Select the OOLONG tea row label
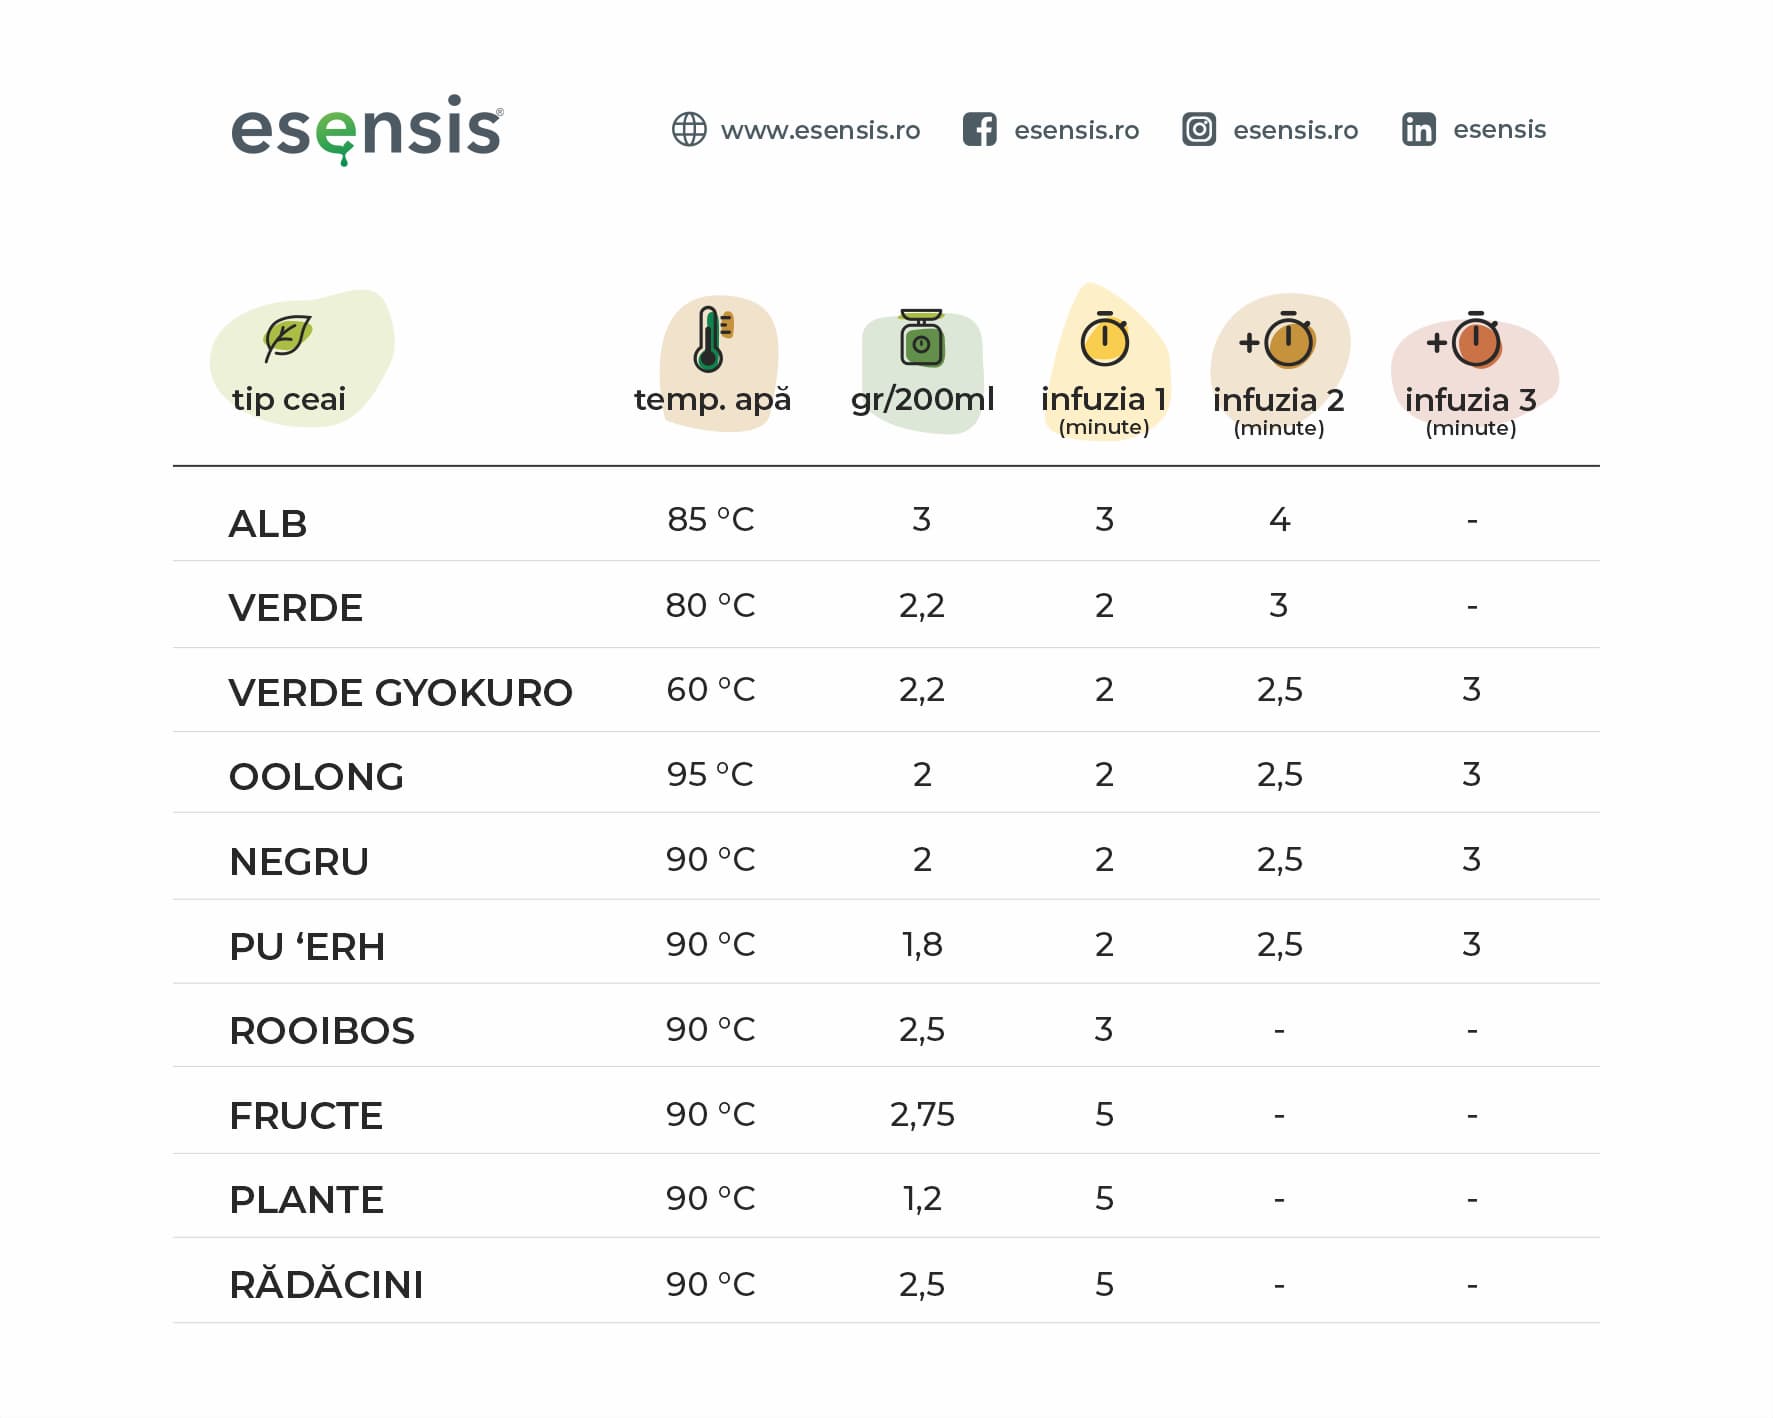 pyautogui.click(x=316, y=776)
